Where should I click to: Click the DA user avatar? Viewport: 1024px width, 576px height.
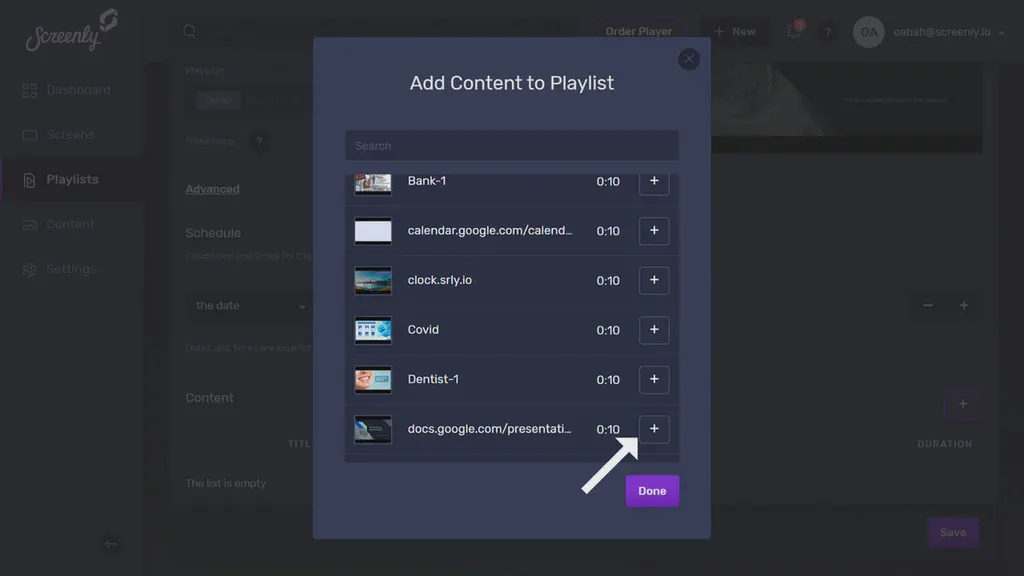868,32
